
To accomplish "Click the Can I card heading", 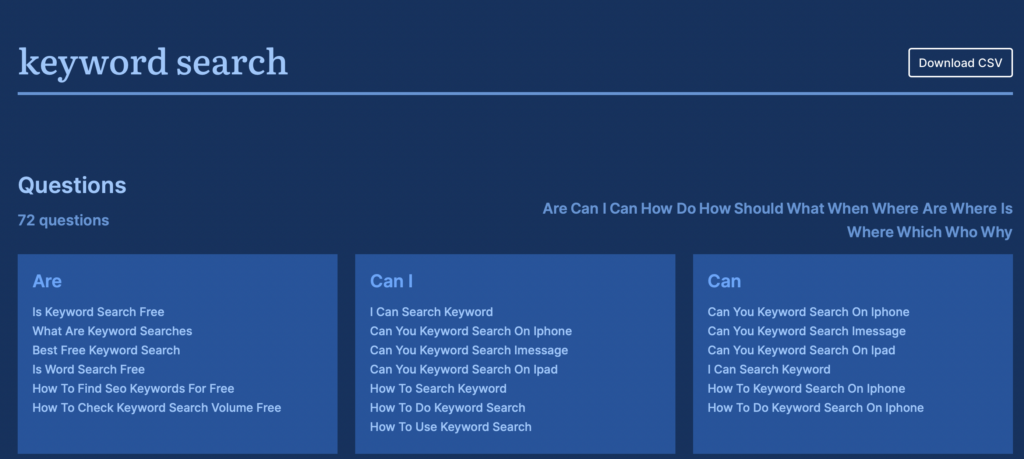I will [391, 281].
